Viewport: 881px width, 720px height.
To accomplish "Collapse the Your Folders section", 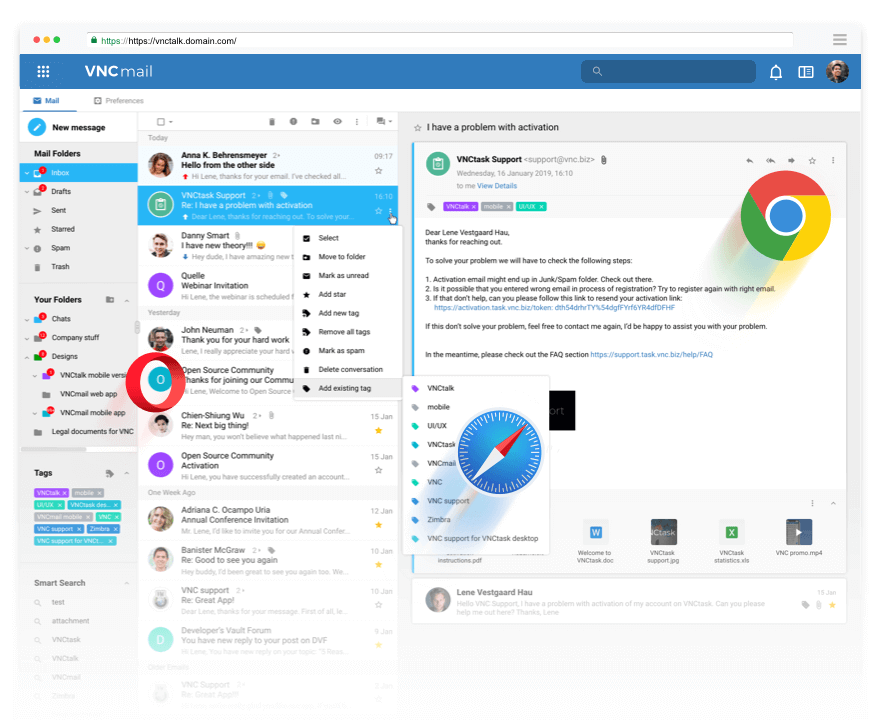I will pos(127,301).
